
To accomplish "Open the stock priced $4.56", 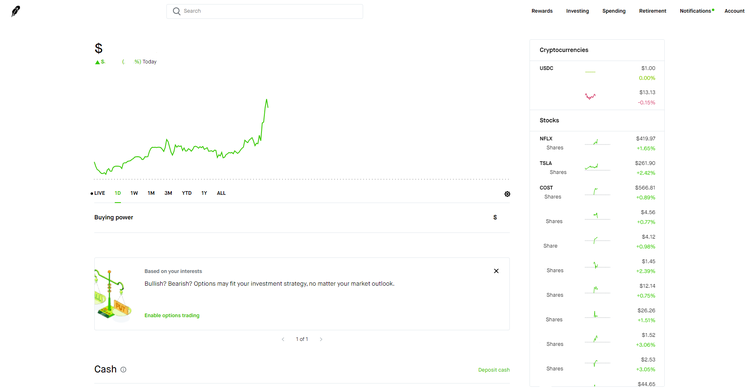I will click(x=597, y=217).
